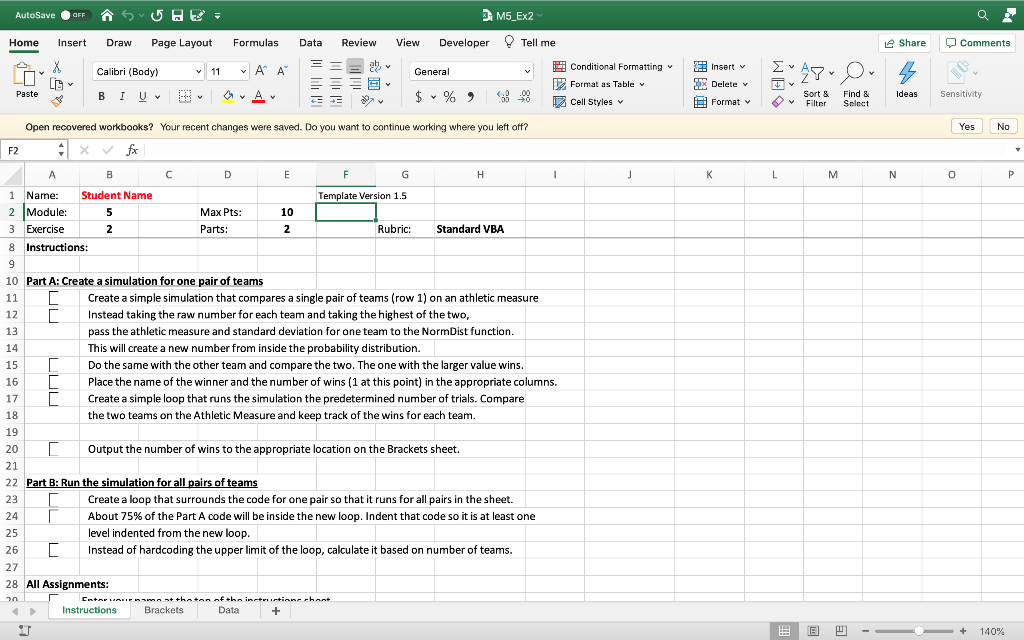1024x640 pixels.
Task: Click the Paste clipboard icon
Action: point(27,75)
